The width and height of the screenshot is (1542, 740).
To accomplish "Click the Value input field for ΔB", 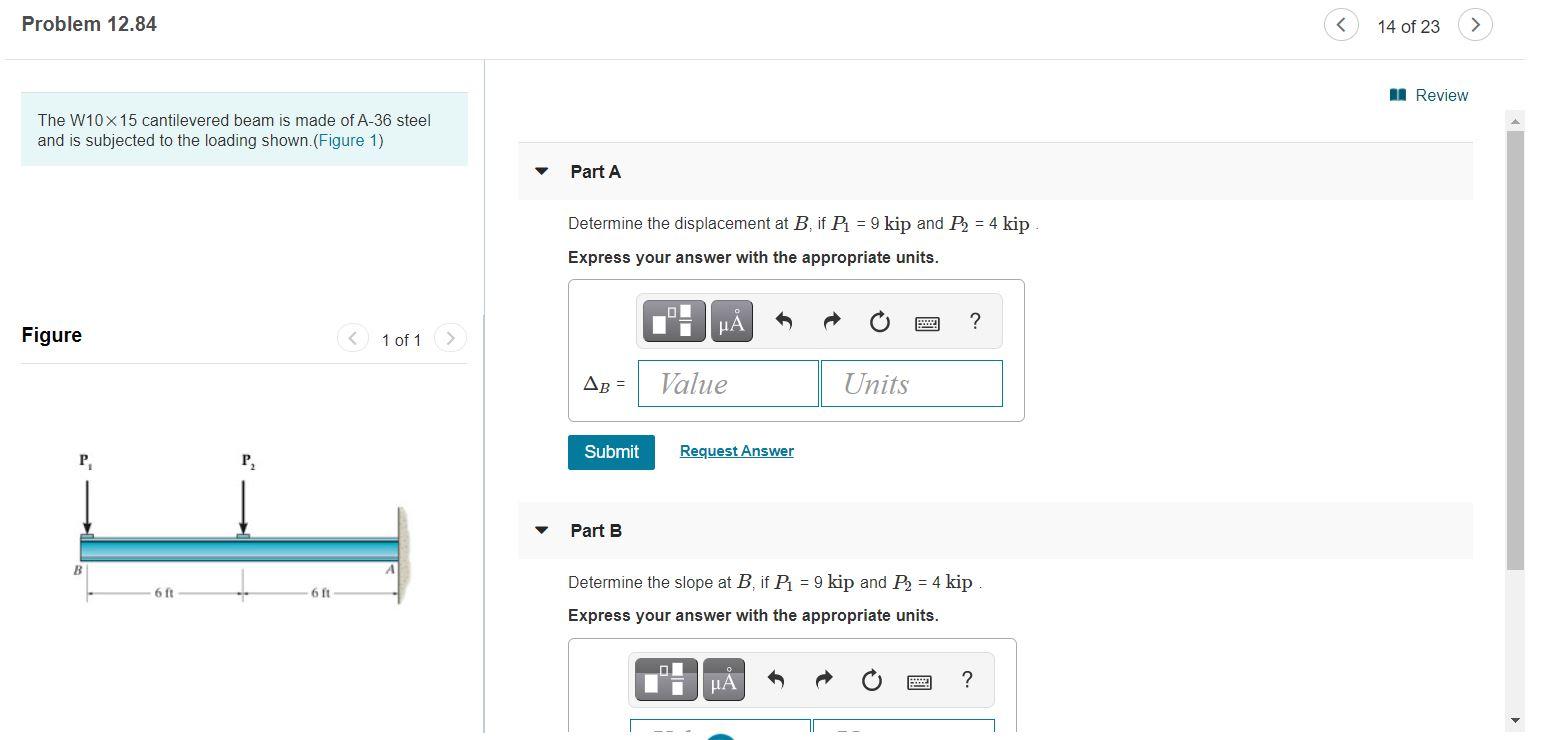I will click(727, 383).
